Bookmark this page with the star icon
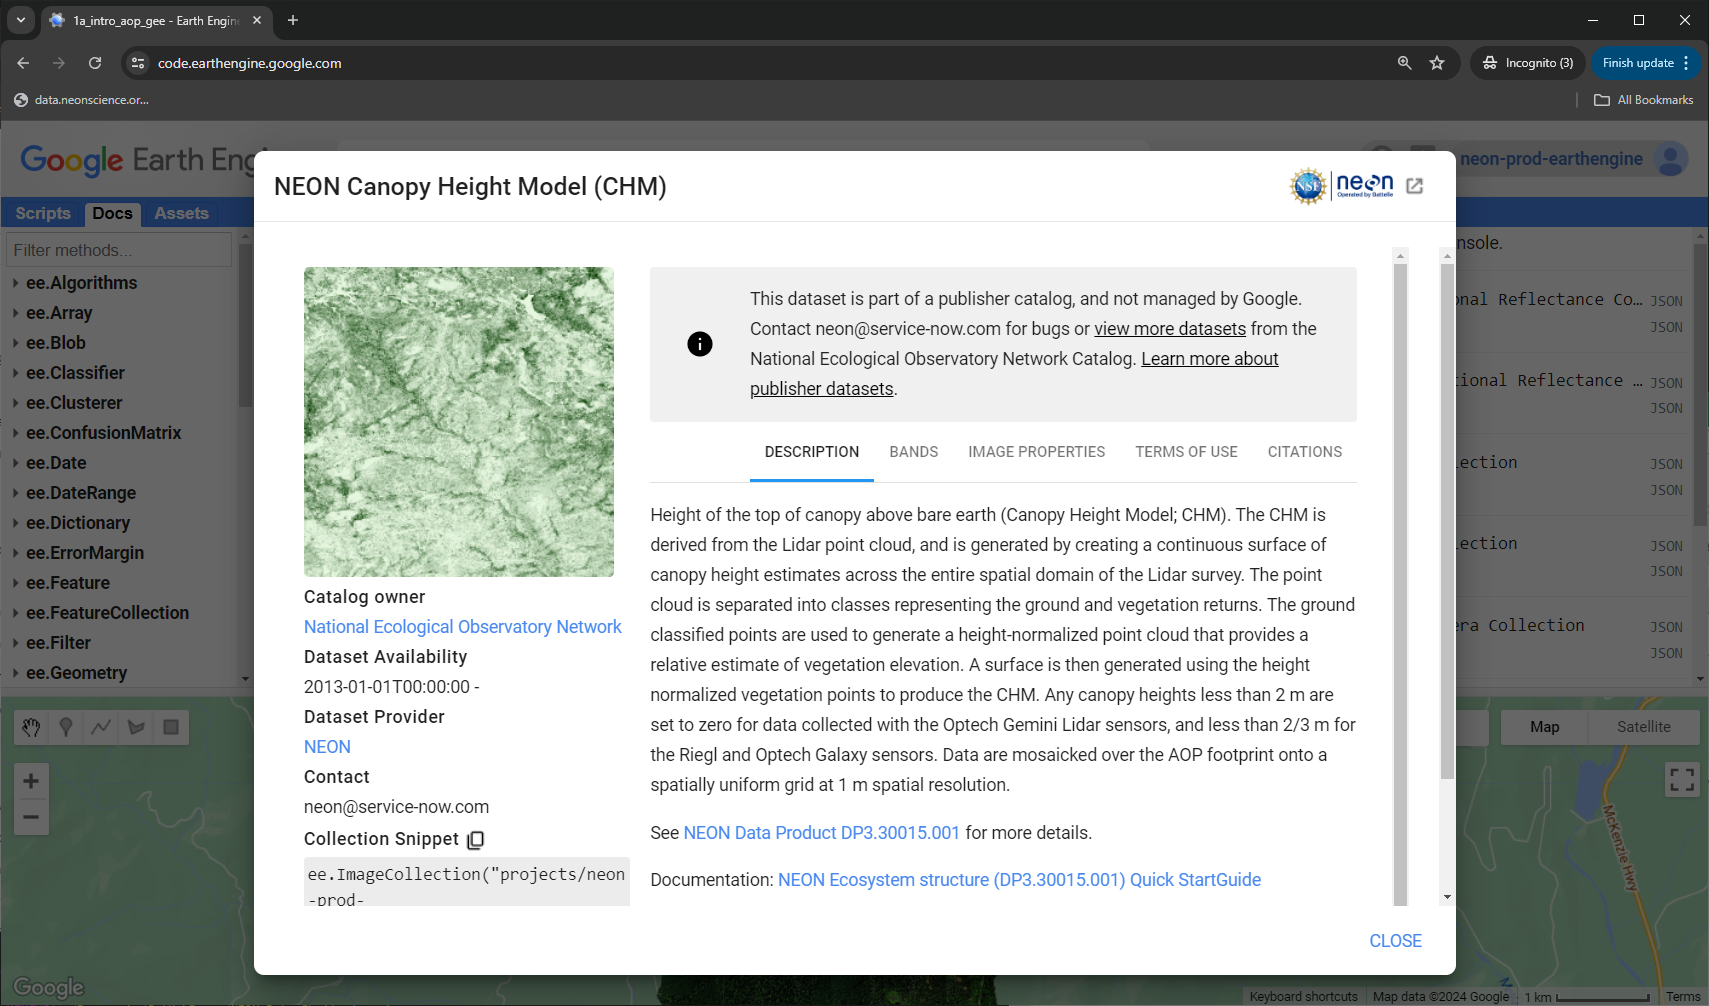Image resolution: width=1709 pixels, height=1006 pixels. point(1437,63)
